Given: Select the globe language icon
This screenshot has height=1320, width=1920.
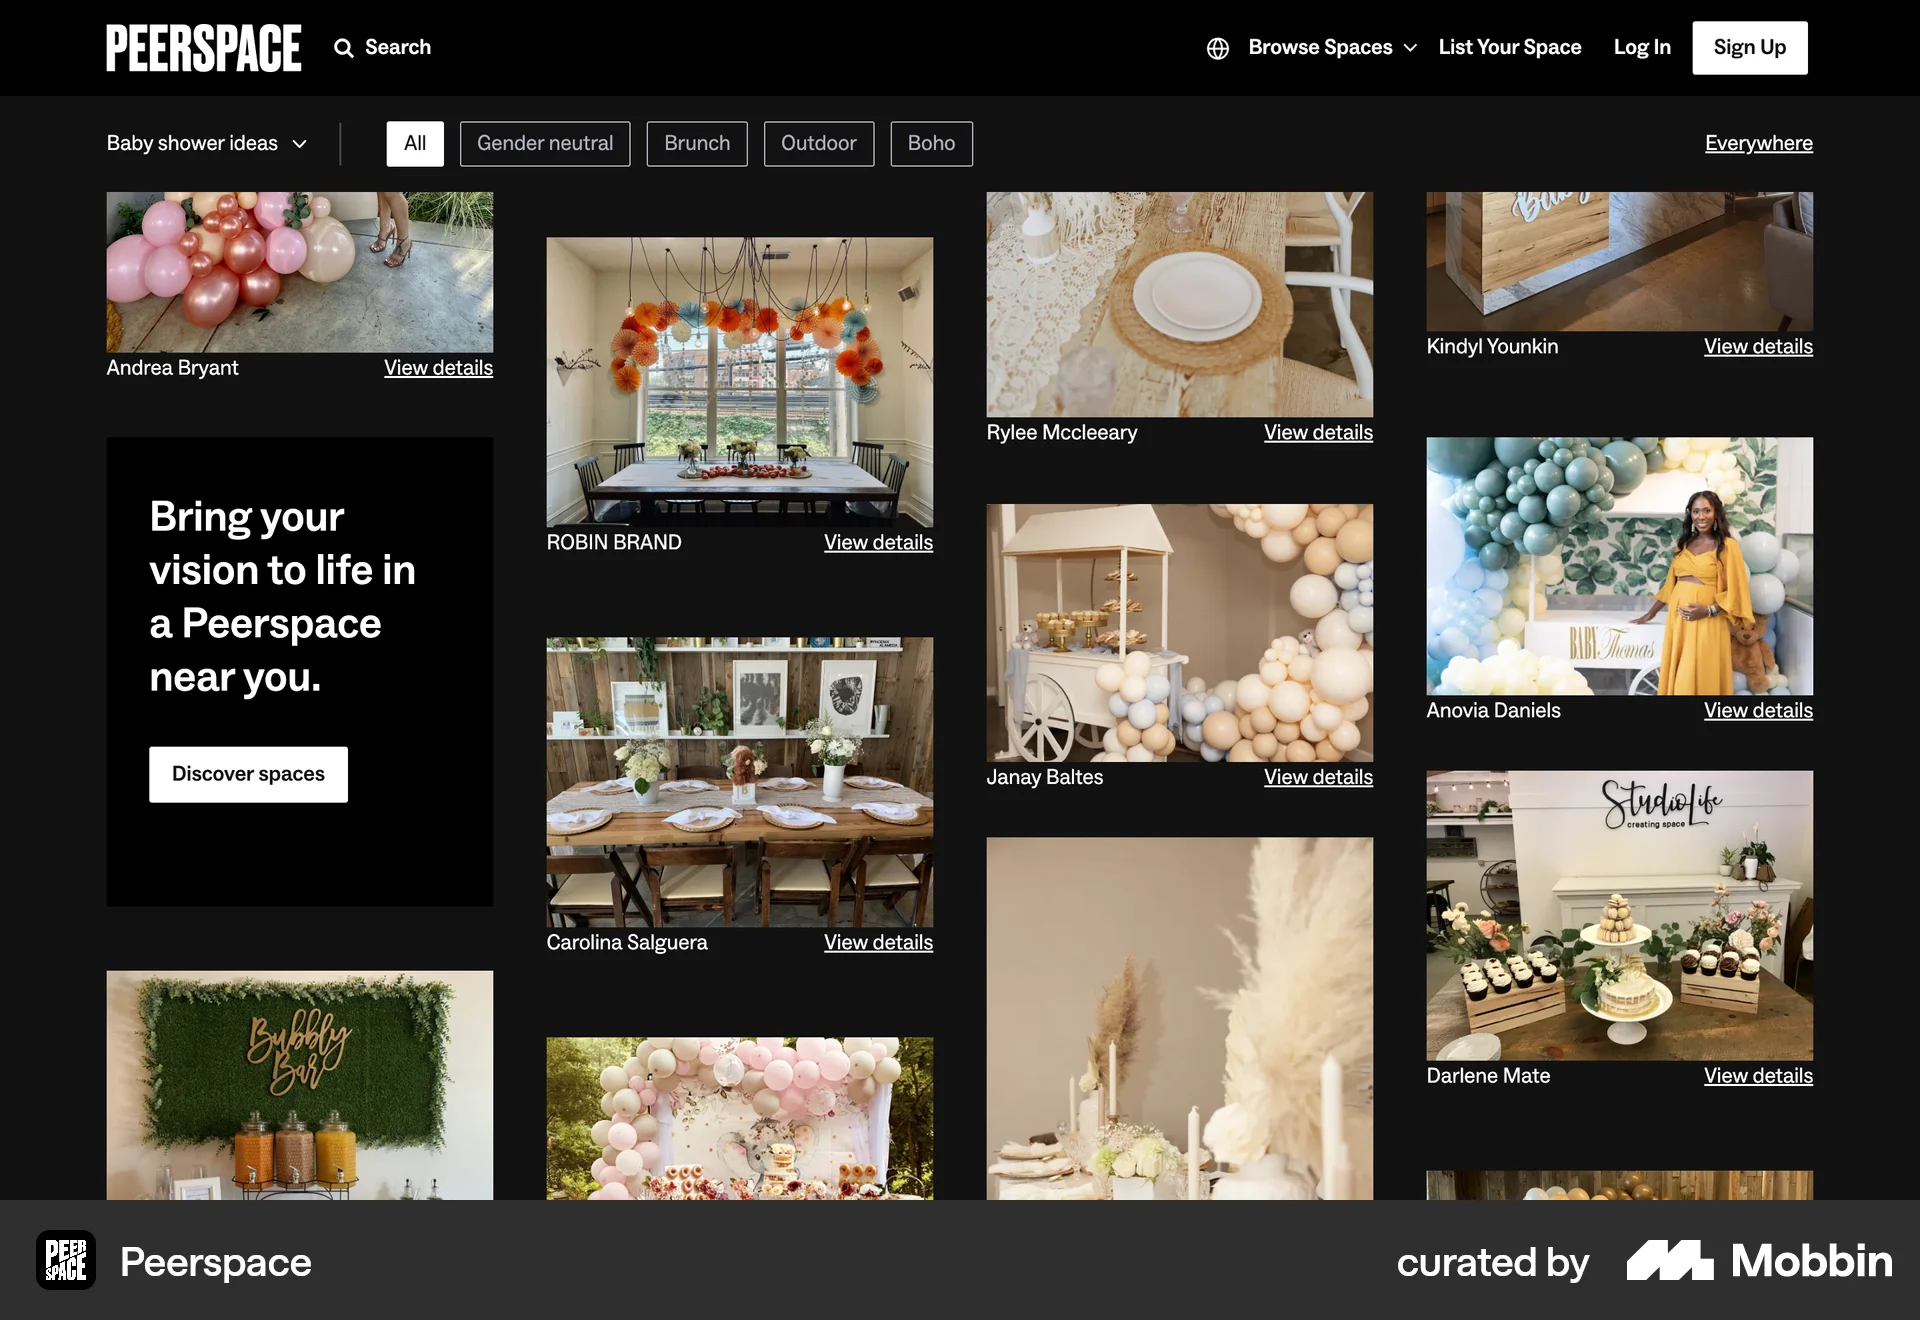Looking at the screenshot, I should [1218, 47].
